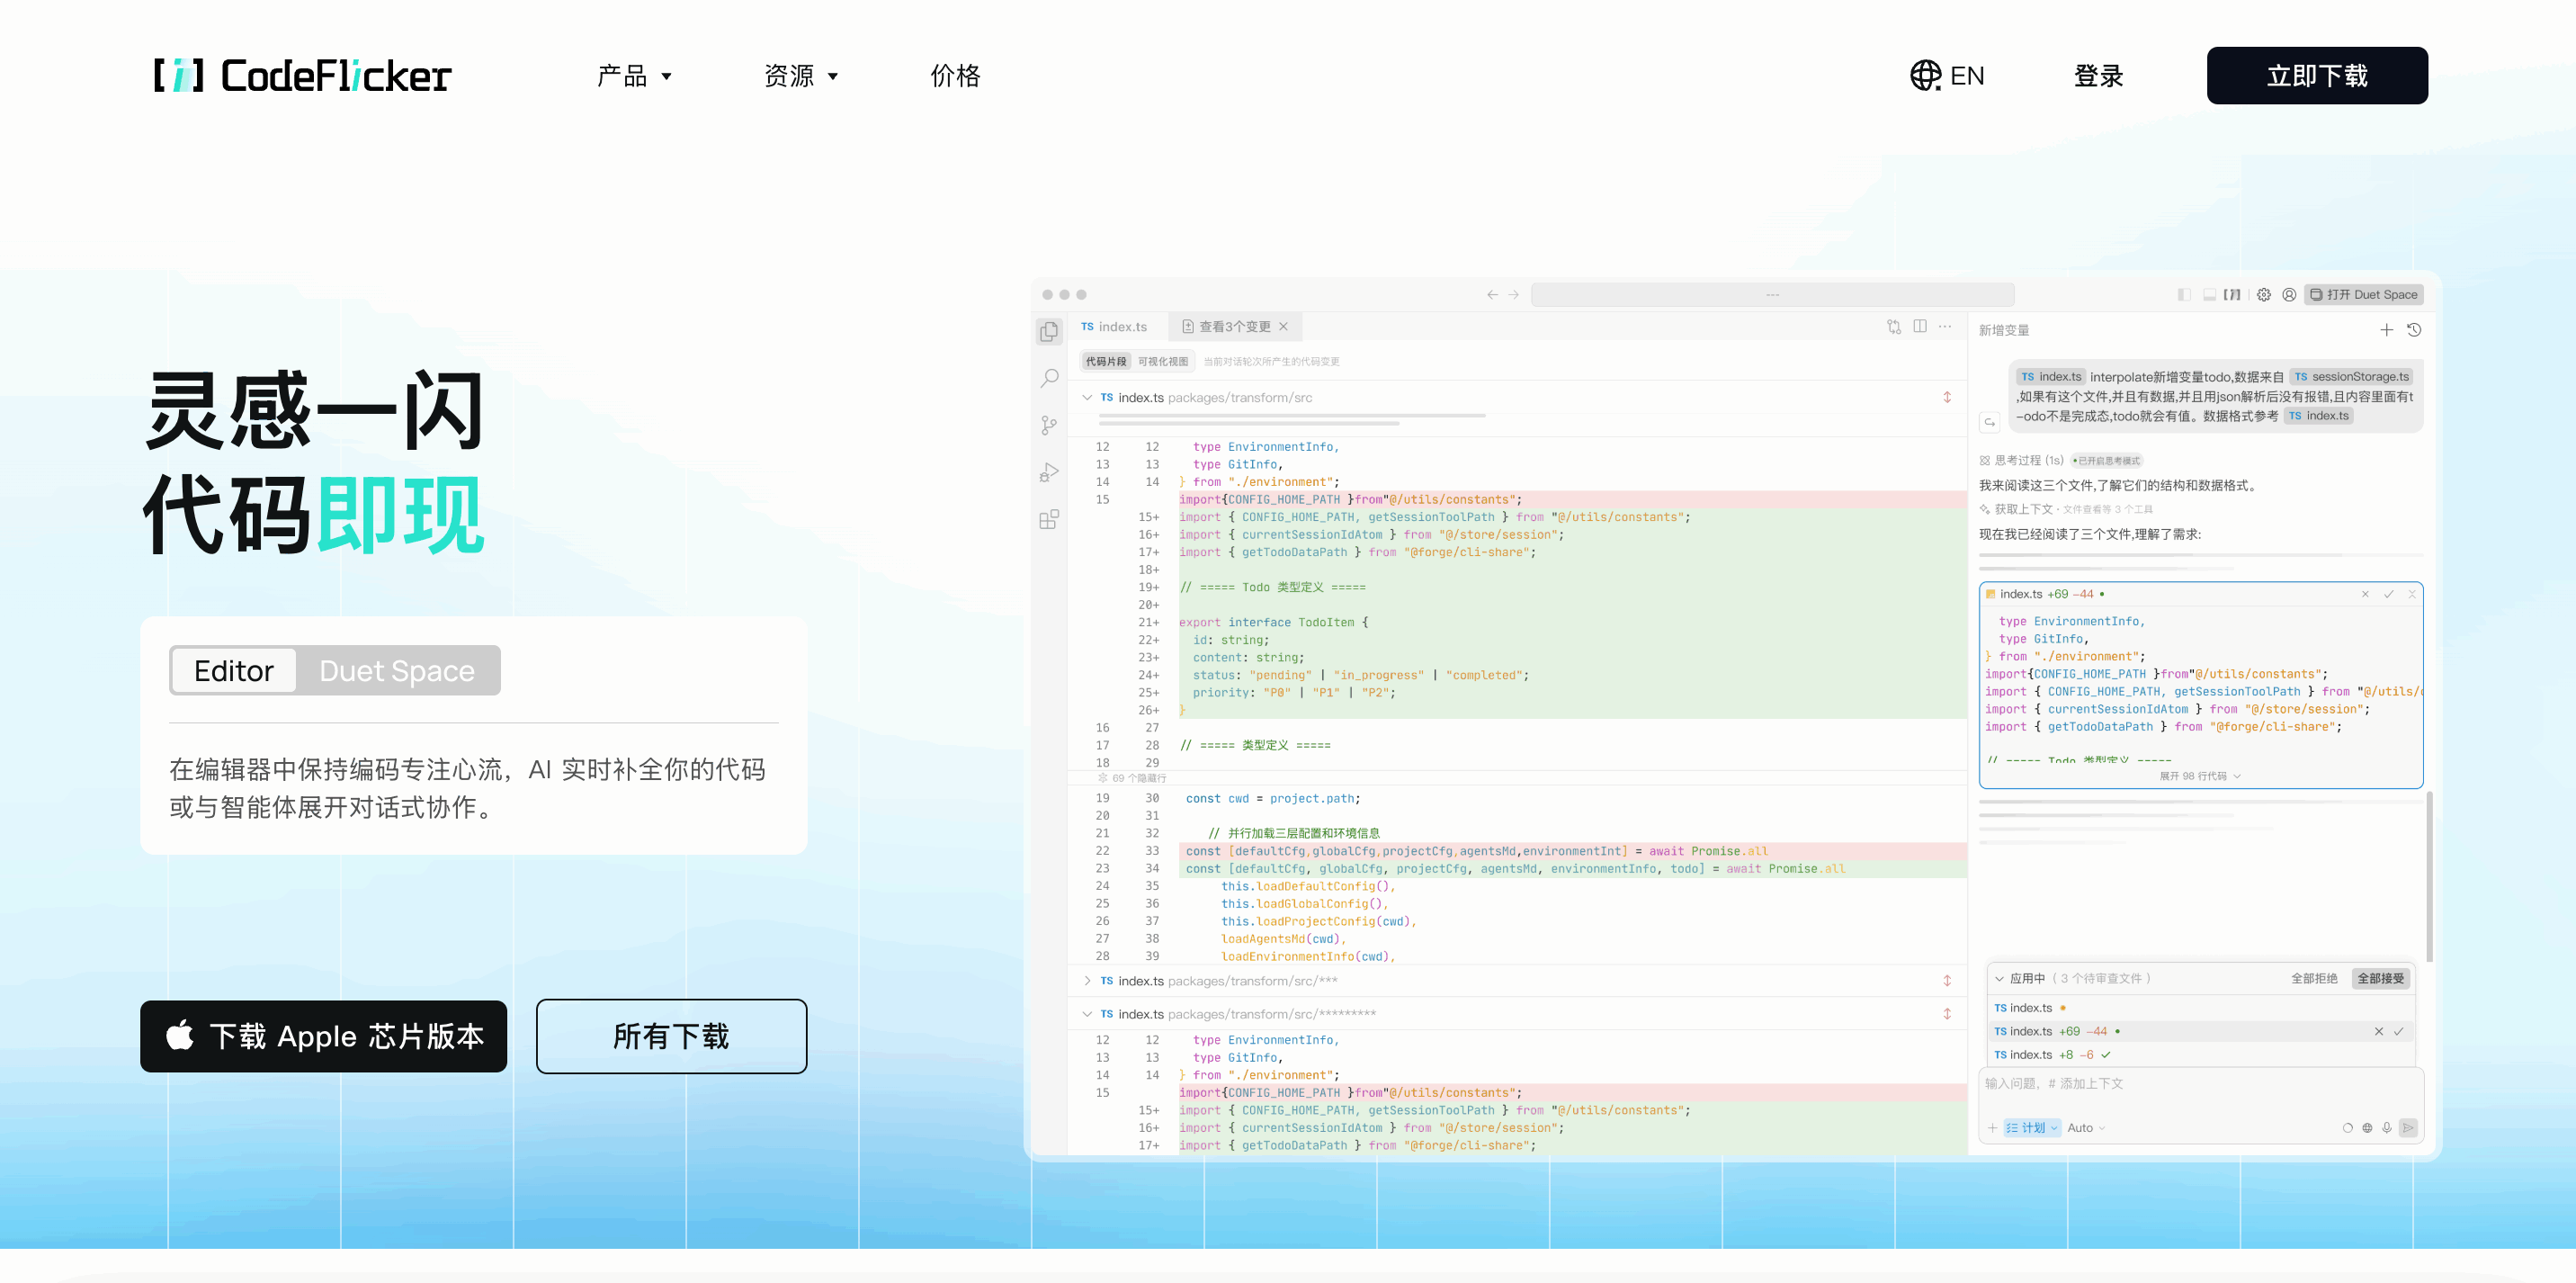Open settings gear in editor title bar

2264,294
